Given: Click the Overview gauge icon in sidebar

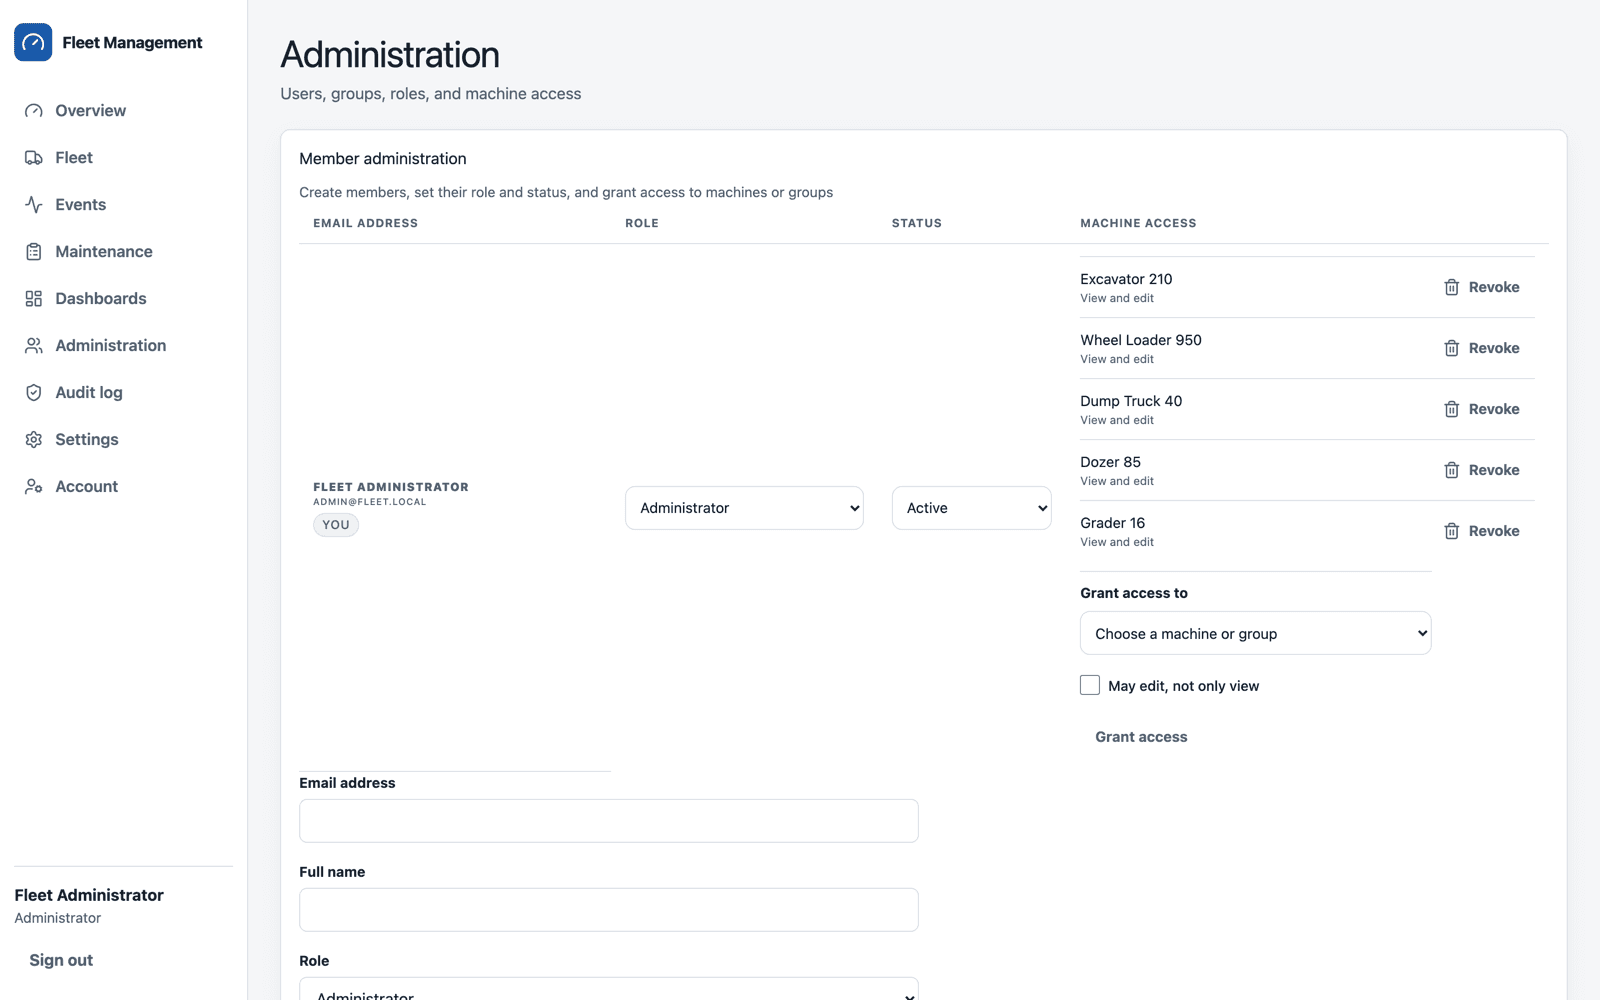Looking at the screenshot, I should 34,111.
